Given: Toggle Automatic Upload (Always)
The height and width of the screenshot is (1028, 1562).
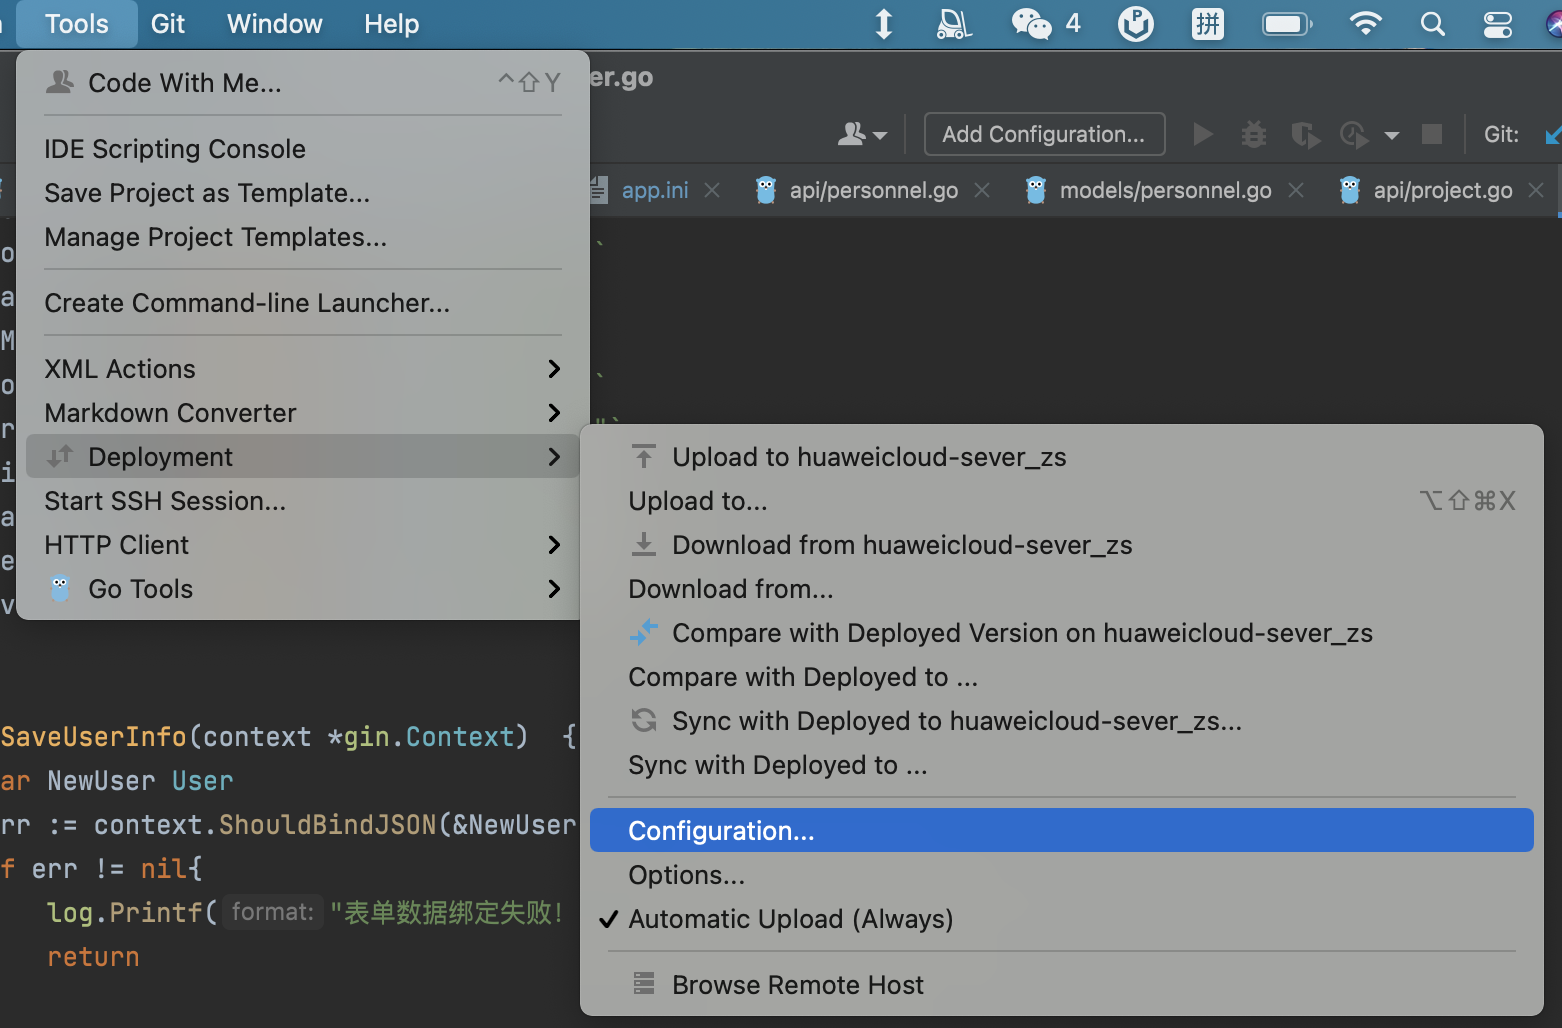Looking at the screenshot, I should click(x=1061, y=919).
